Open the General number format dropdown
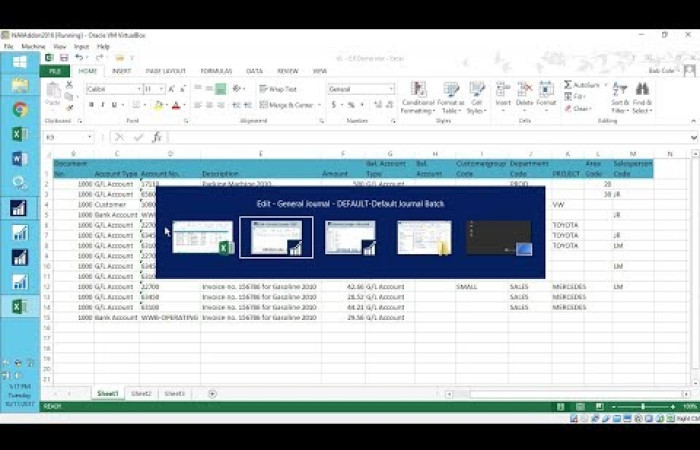 tap(391, 89)
